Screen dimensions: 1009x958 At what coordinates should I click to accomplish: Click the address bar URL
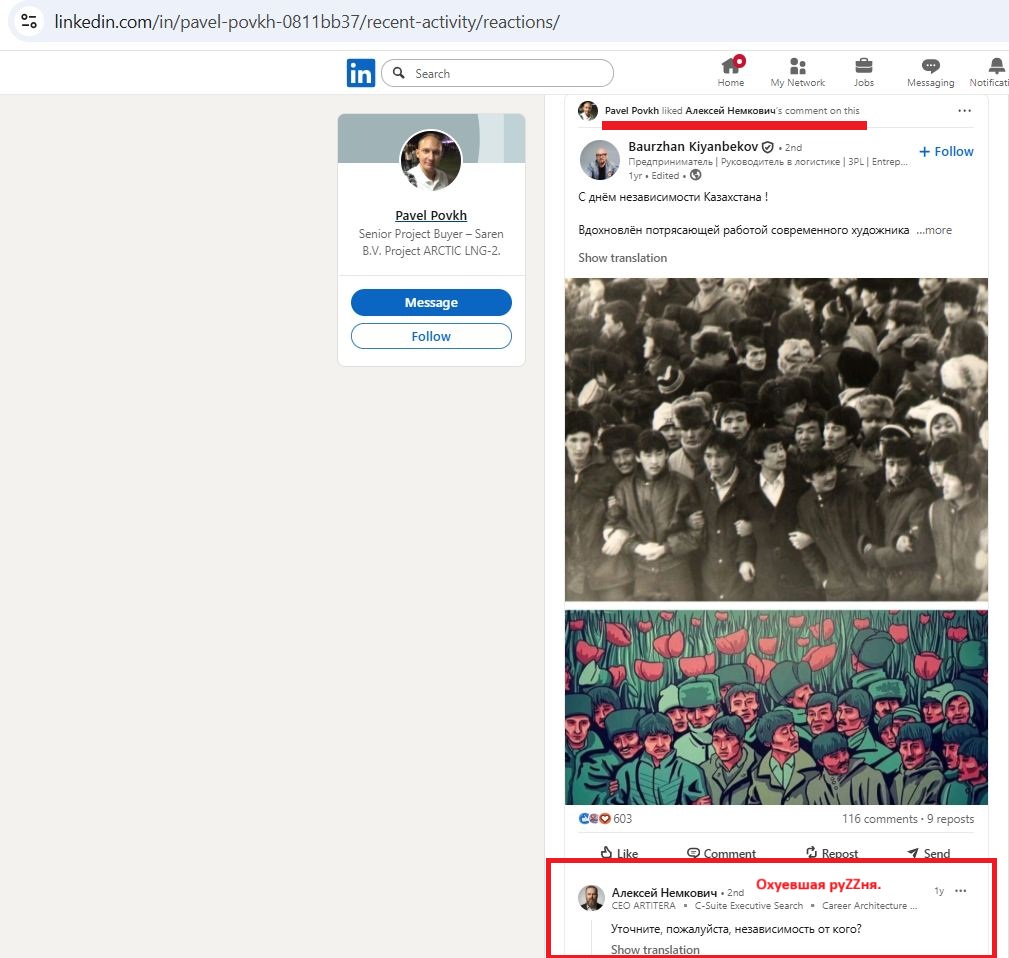[307, 22]
